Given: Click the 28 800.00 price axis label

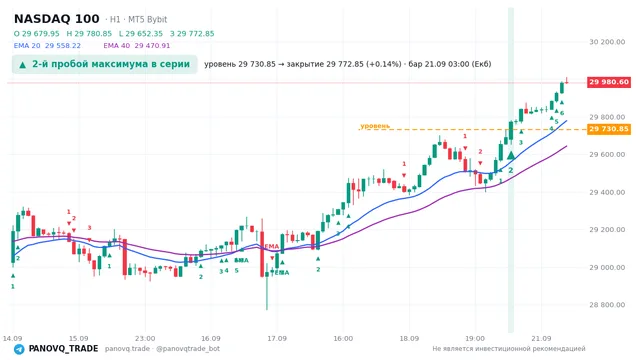Looking at the screenshot, I should coord(607,305).
